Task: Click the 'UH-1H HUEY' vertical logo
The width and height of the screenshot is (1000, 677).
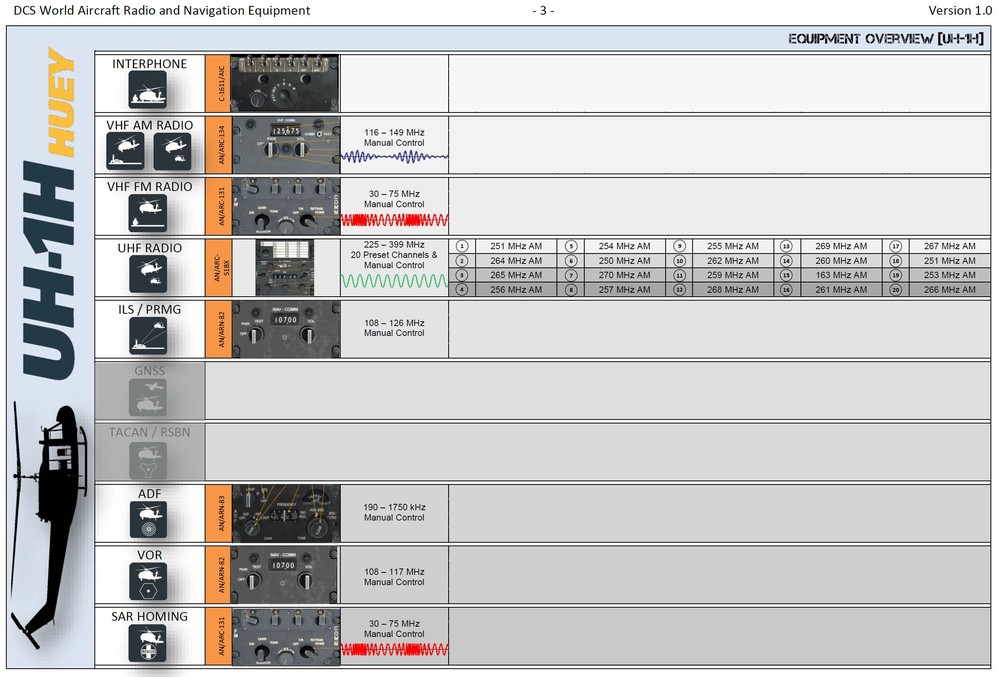Action: [49, 214]
